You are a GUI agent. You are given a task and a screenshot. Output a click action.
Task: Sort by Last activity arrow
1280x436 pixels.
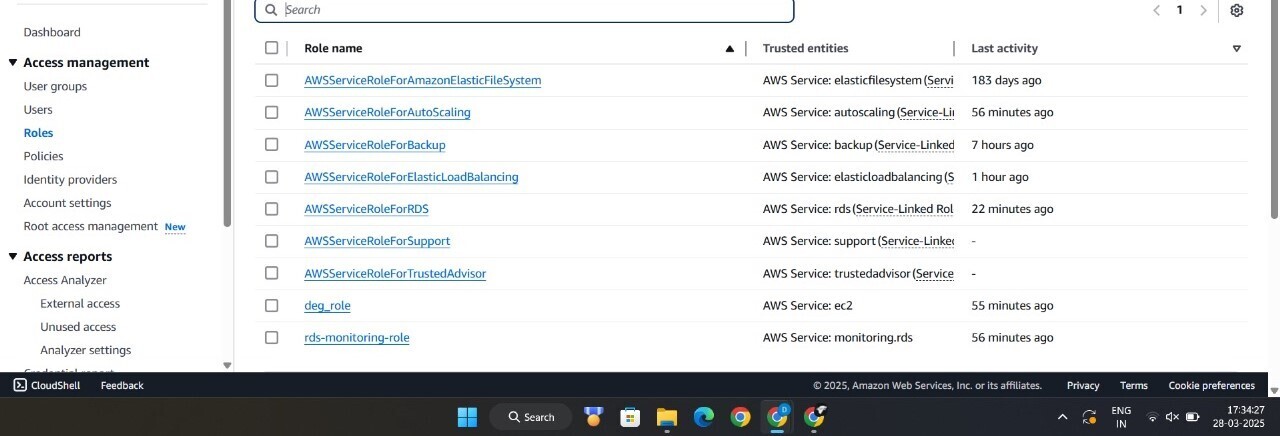(1236, 48)
